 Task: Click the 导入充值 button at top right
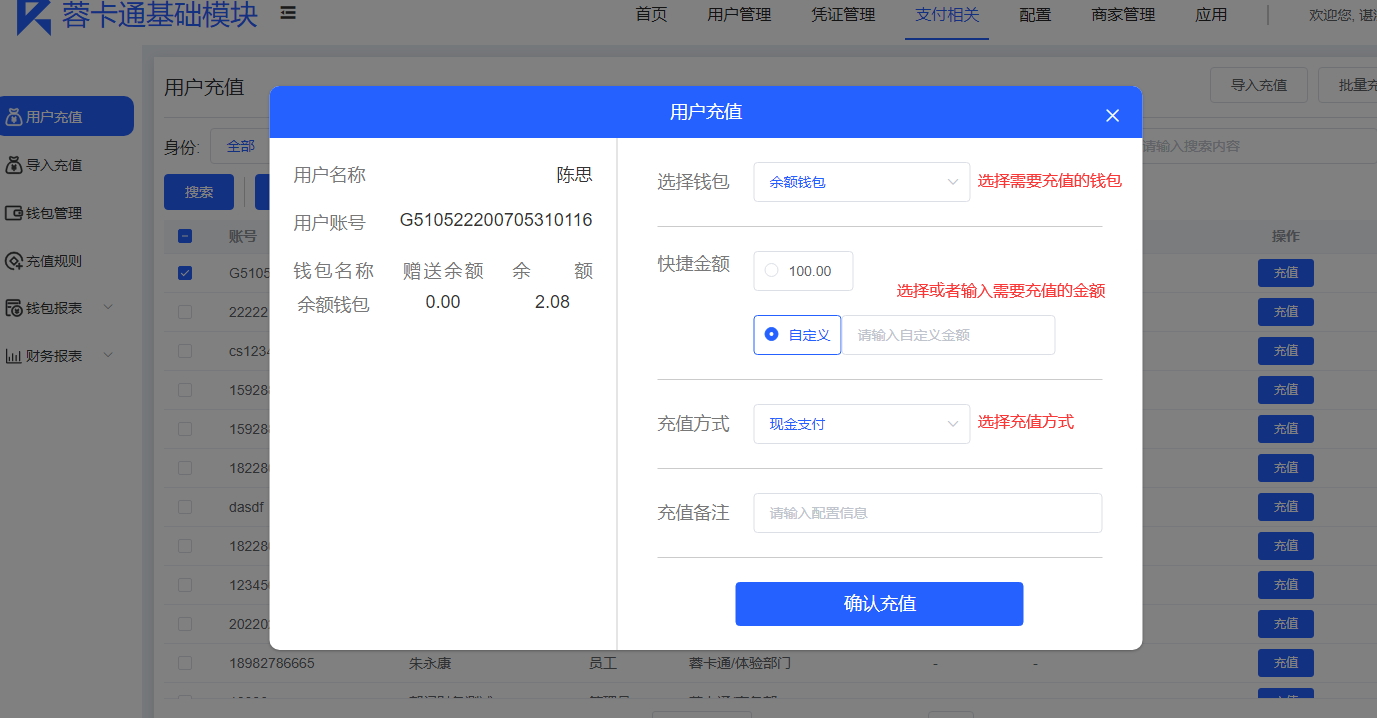1258,85
